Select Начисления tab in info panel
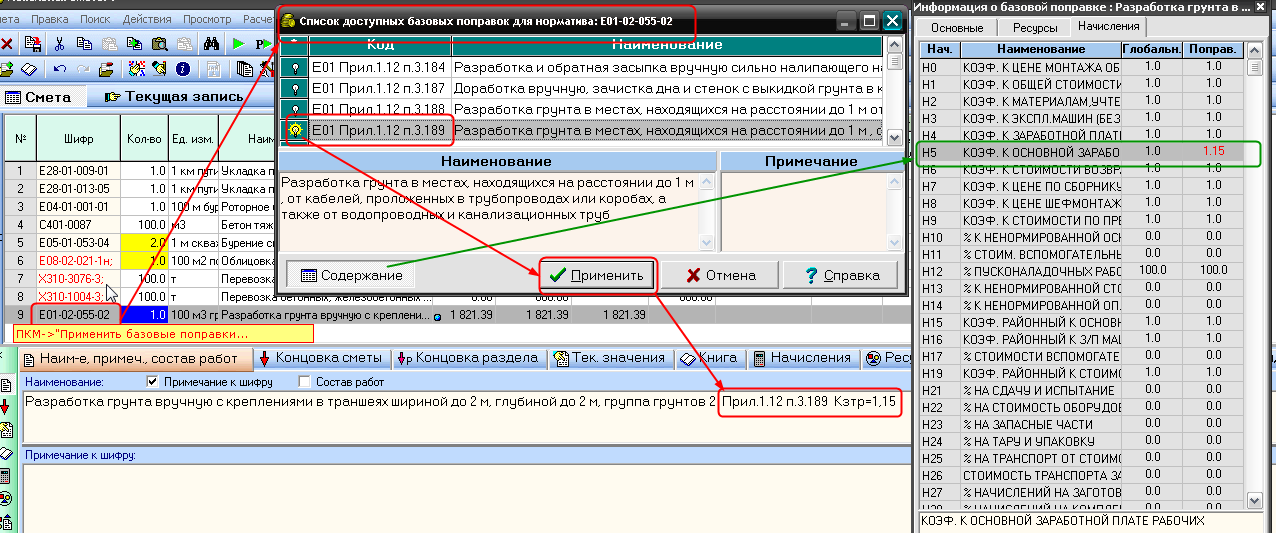1276x533 pixels. tap(1109, 27)
